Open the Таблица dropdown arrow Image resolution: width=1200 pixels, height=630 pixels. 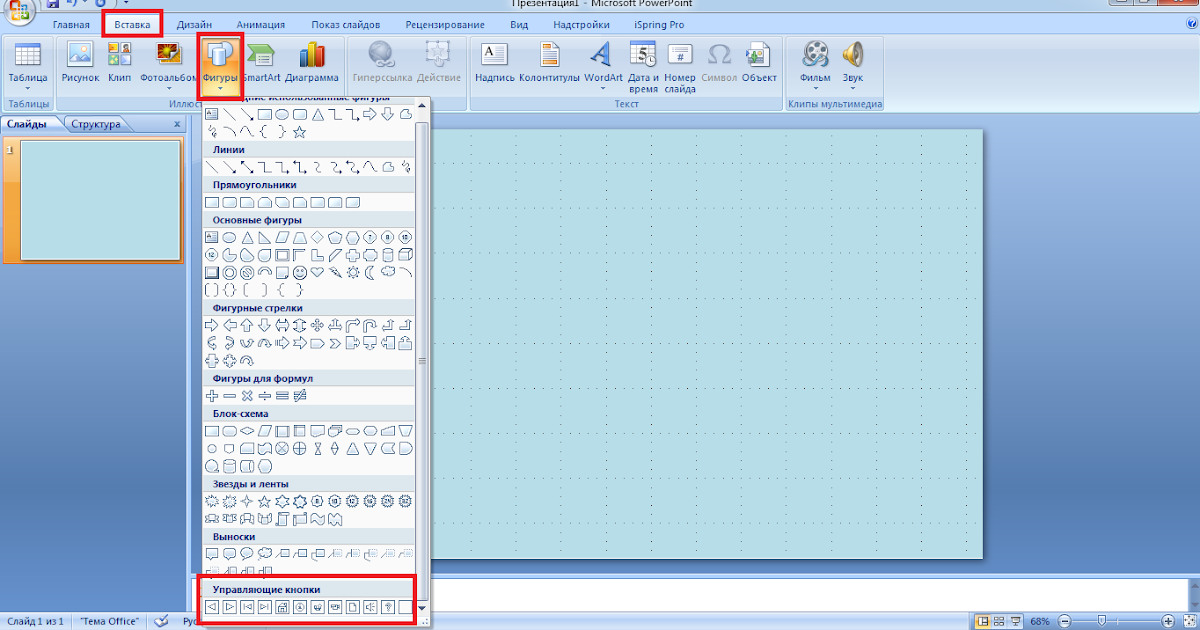pyautogui.click(x=28, y=89)
